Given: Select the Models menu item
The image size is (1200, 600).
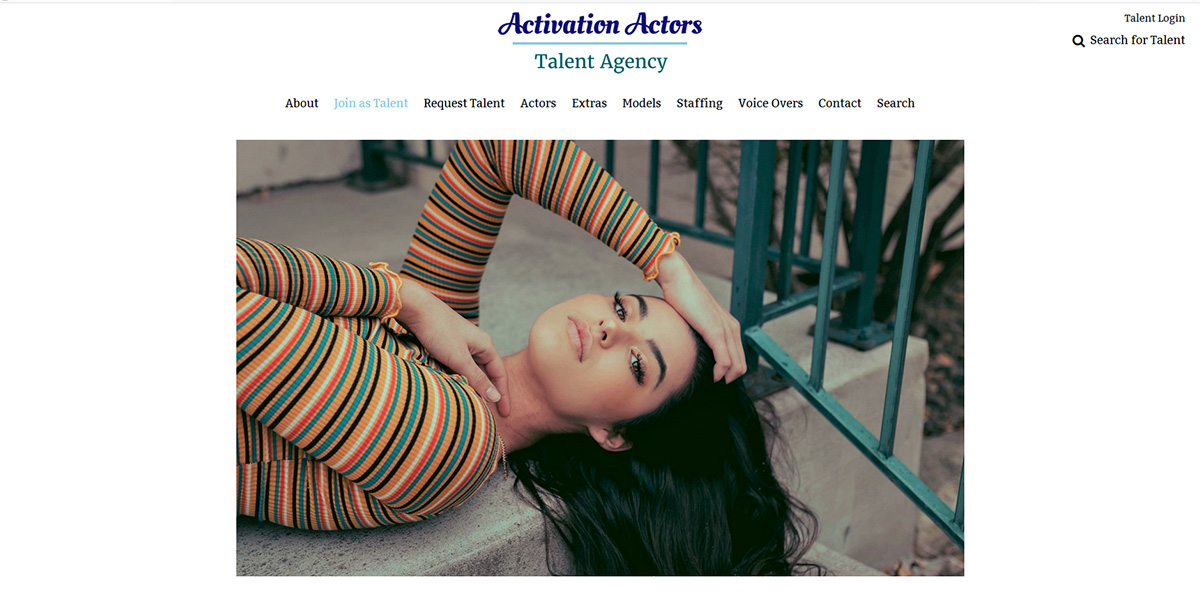Looking at the screenshot, I should (x=641, y=103).
